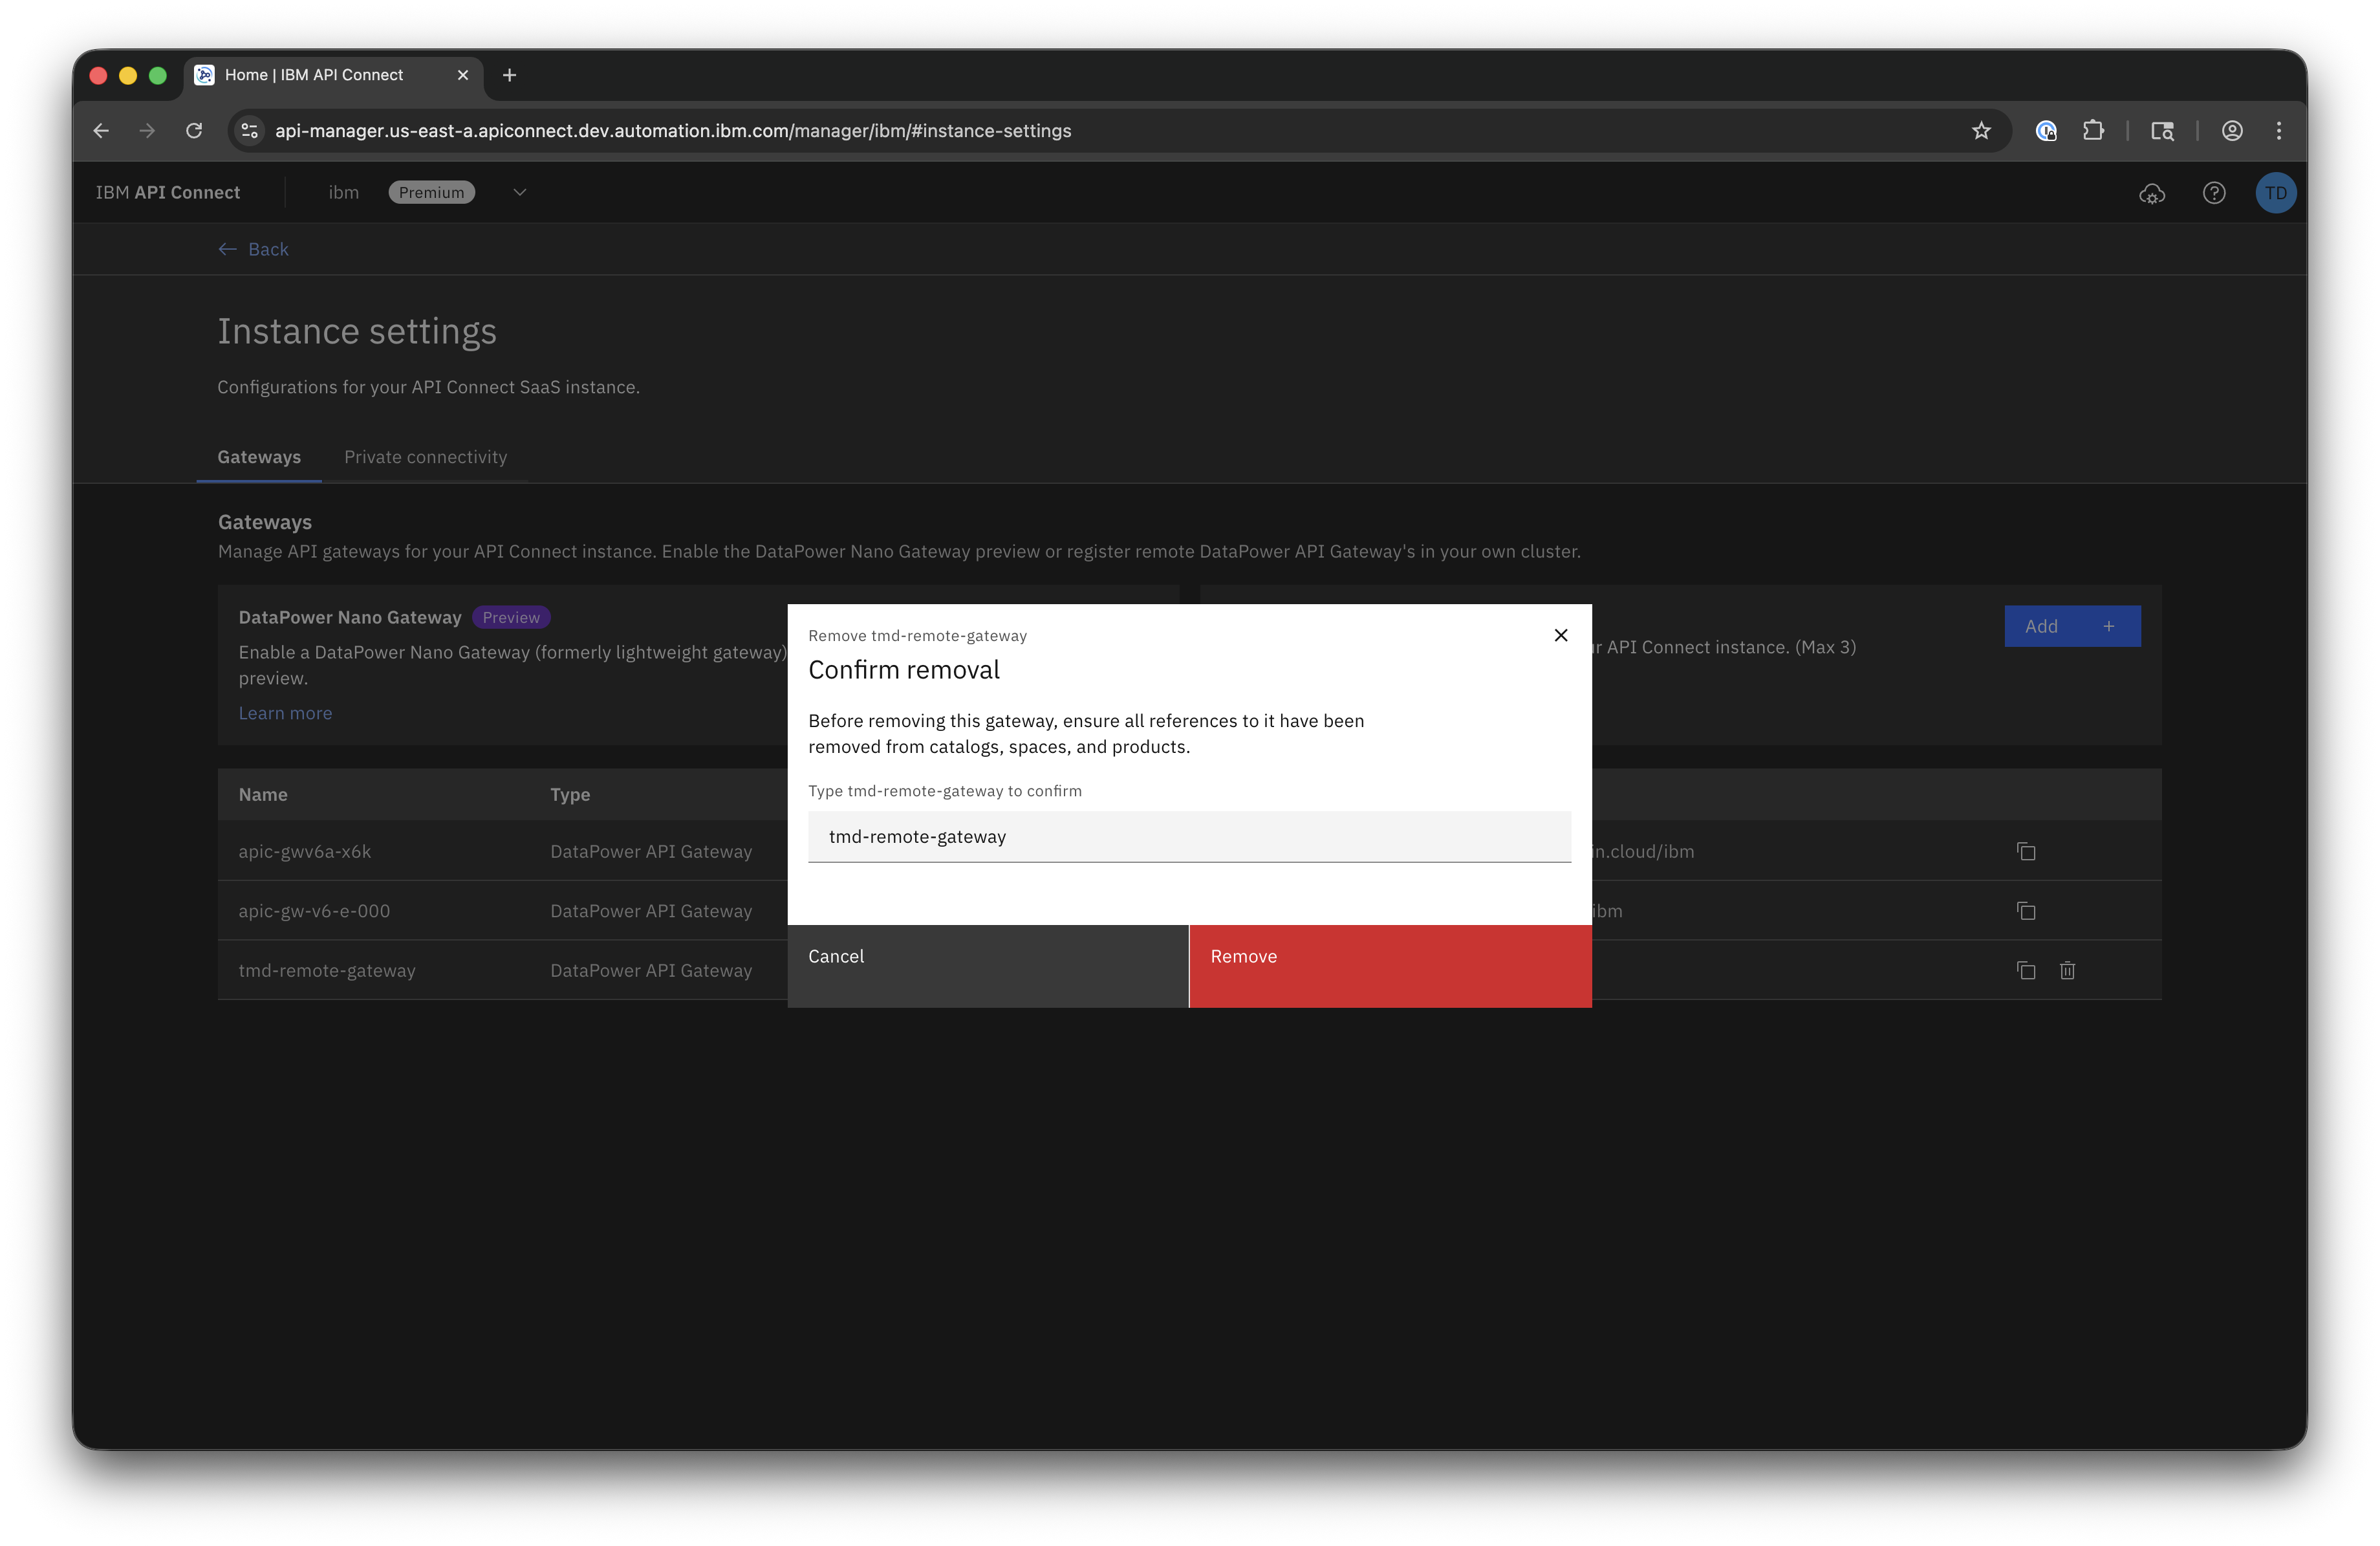The width and height of the screenshot is (2380, 1546).
Task: Open browser extensions puzzle icon
Action: [x=2092, y=131]
